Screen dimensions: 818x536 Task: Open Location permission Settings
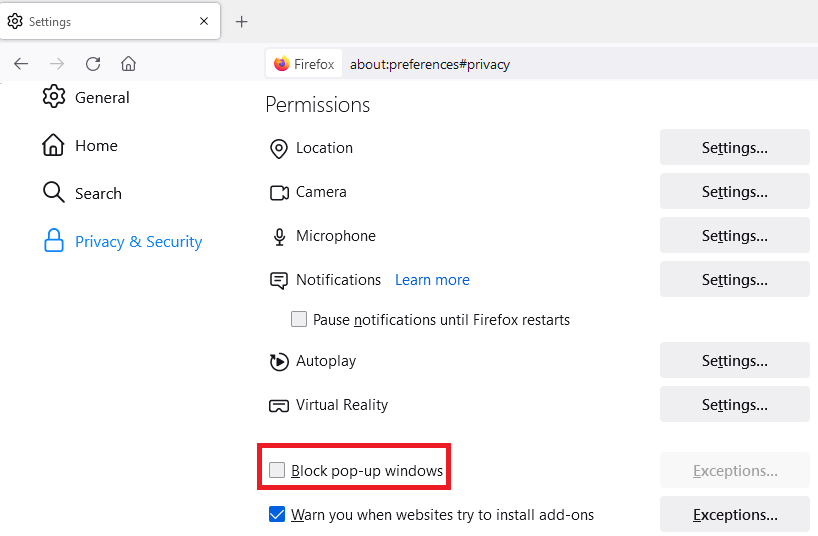tap(734, 148)
